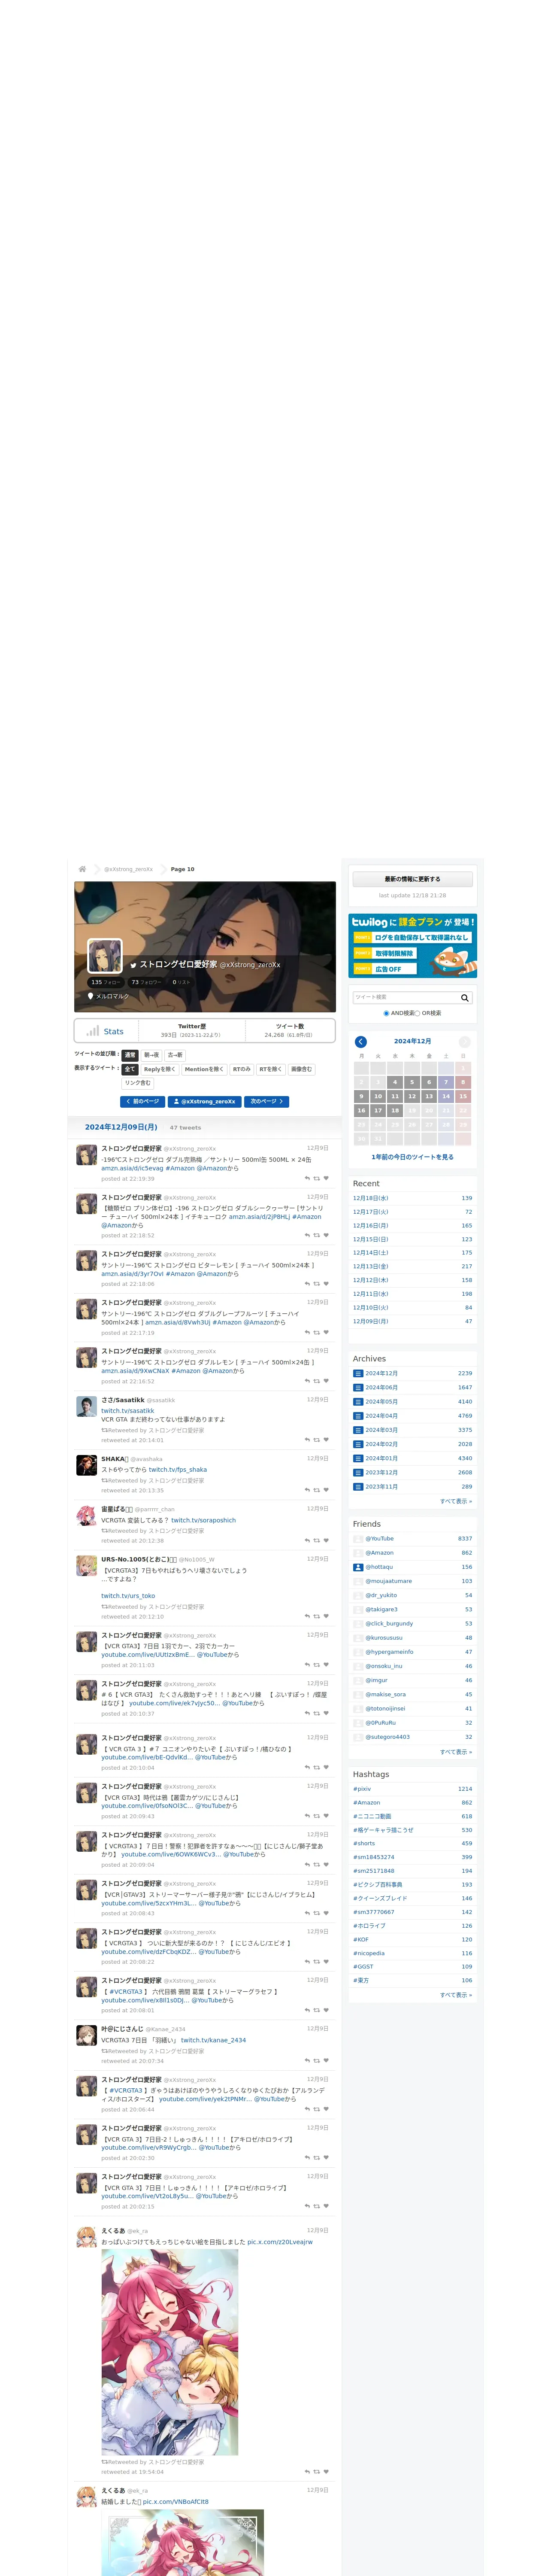Viewport: 551px width, 2576px height.
Task: Click reply icon on the 22:19:39 tweet
Action: (x=307, y=1178)
